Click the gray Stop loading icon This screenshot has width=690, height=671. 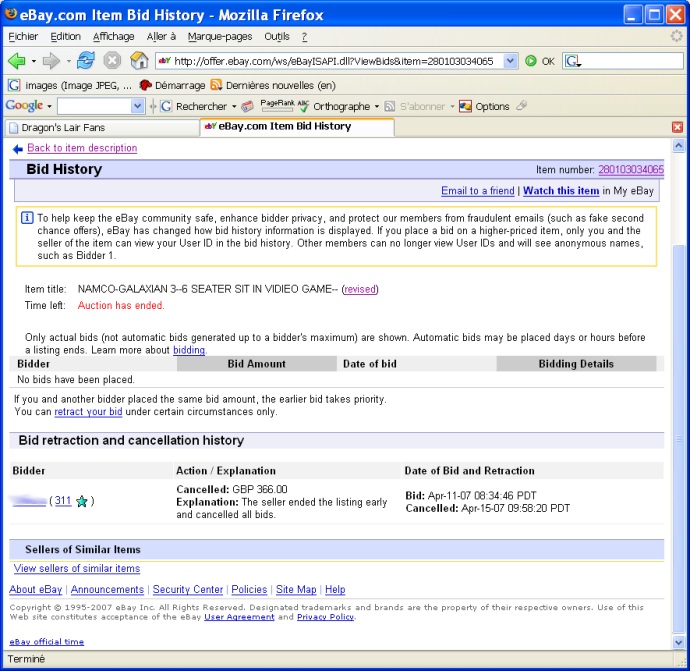pyautogui.click(x=112, y=60)
